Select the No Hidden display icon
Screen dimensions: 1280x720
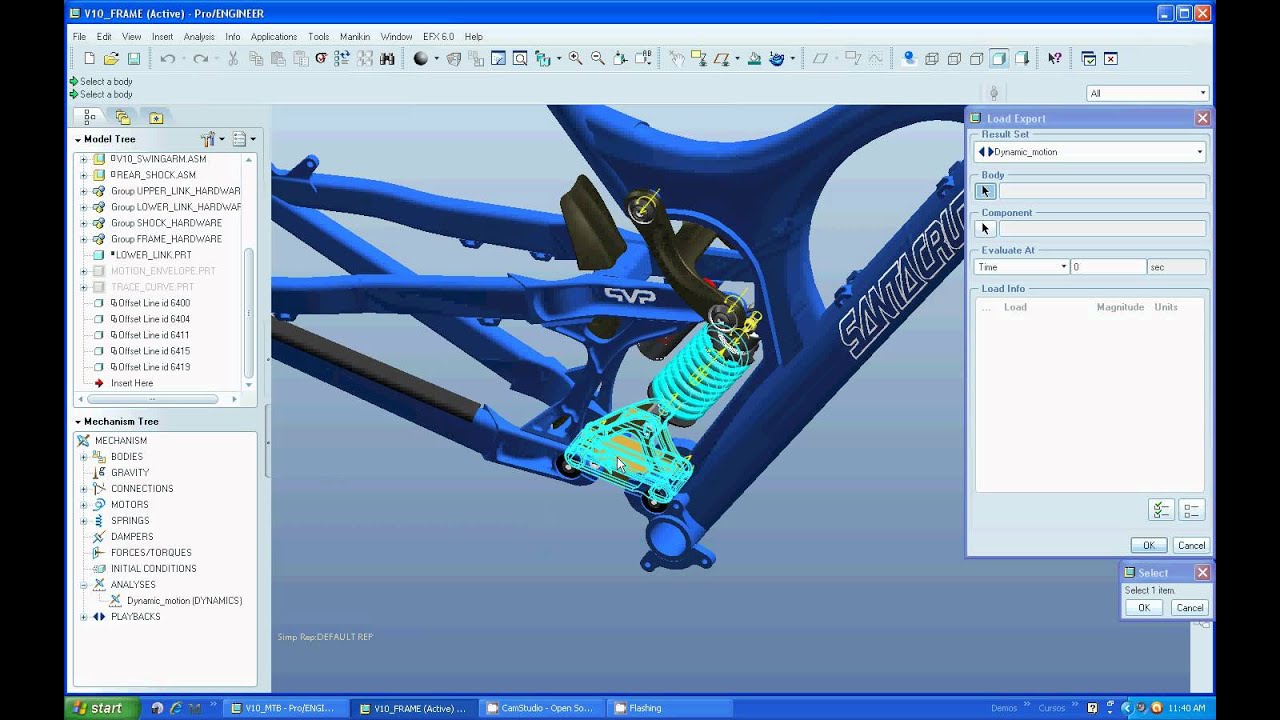(976, 59)
